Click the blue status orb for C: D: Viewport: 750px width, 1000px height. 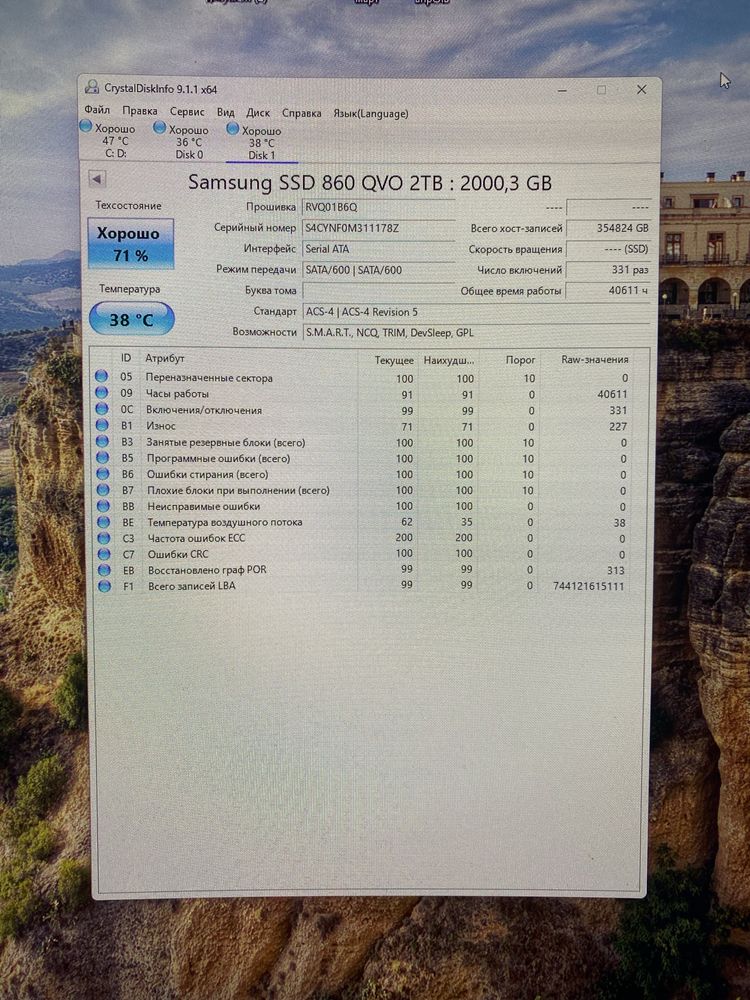pyautogui.click(x=85, y=126)
